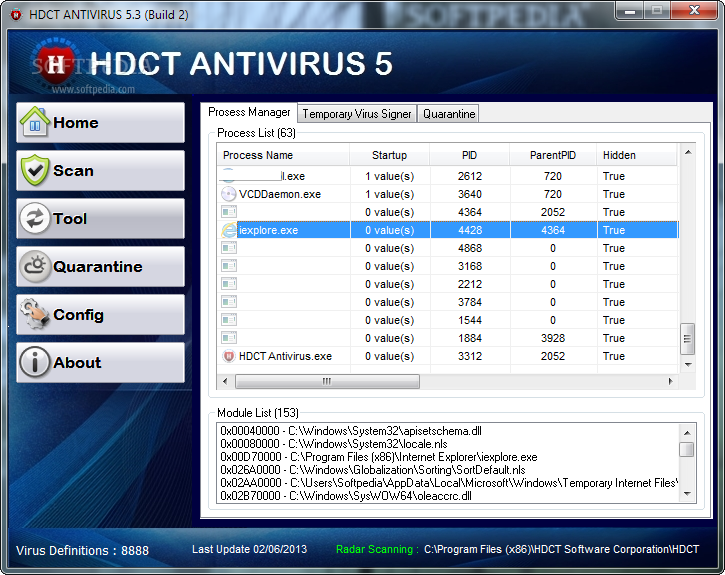The image size is (725, 575).
Task: Select module Internet Explorer\iexplore.exe line
Action: coord(379,457)
